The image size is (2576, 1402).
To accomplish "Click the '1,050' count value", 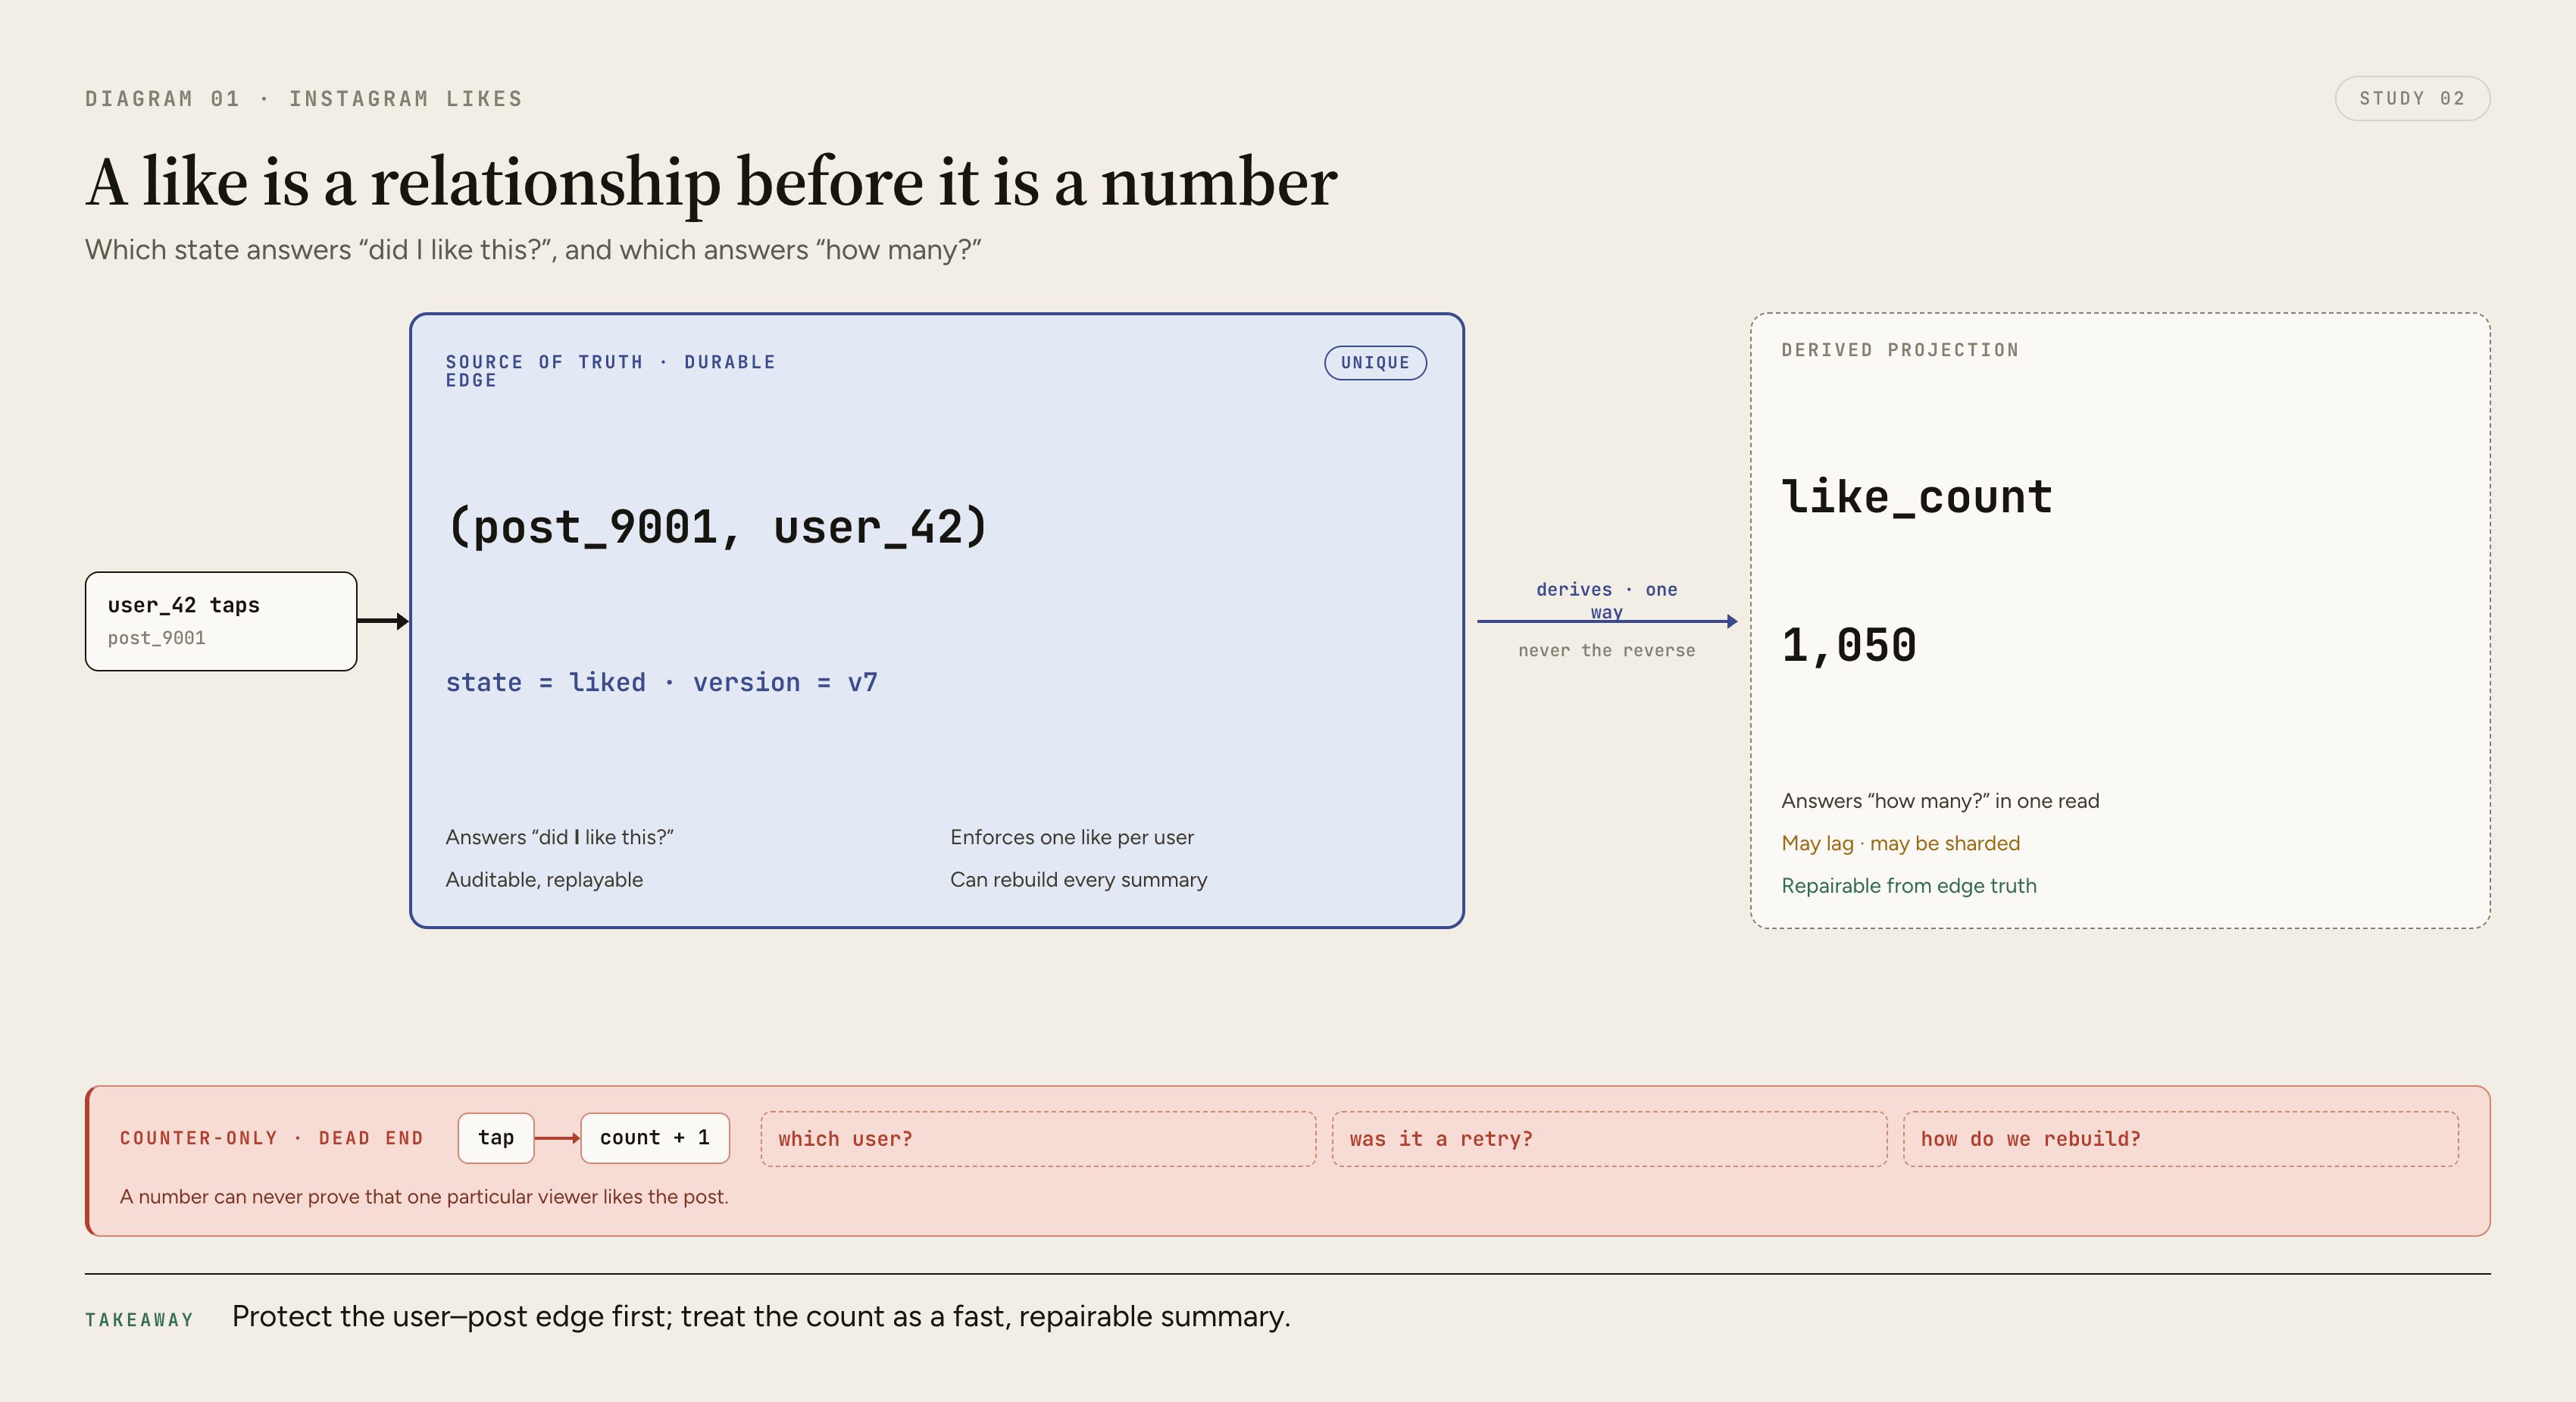I will (x=1849, y=645).
